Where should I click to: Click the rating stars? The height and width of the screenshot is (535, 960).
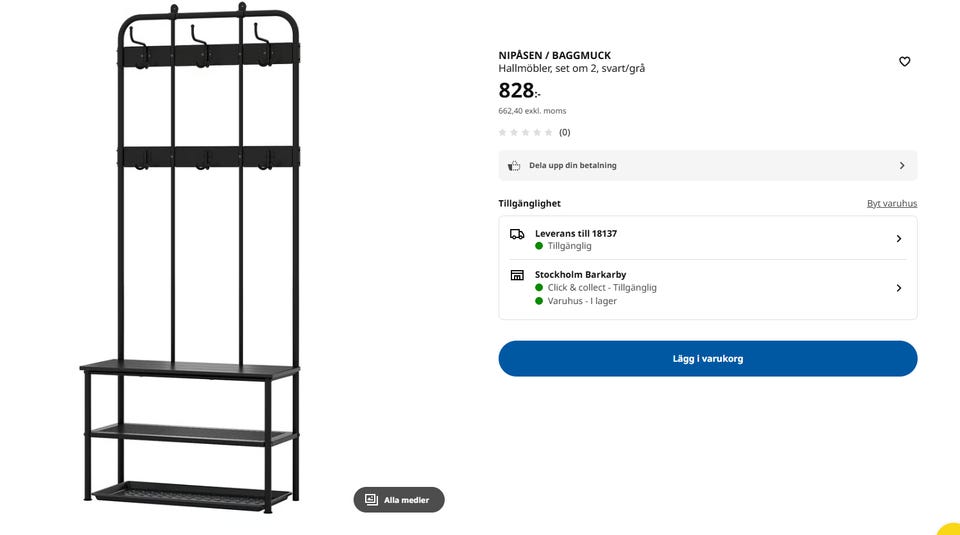pos(525,132)
